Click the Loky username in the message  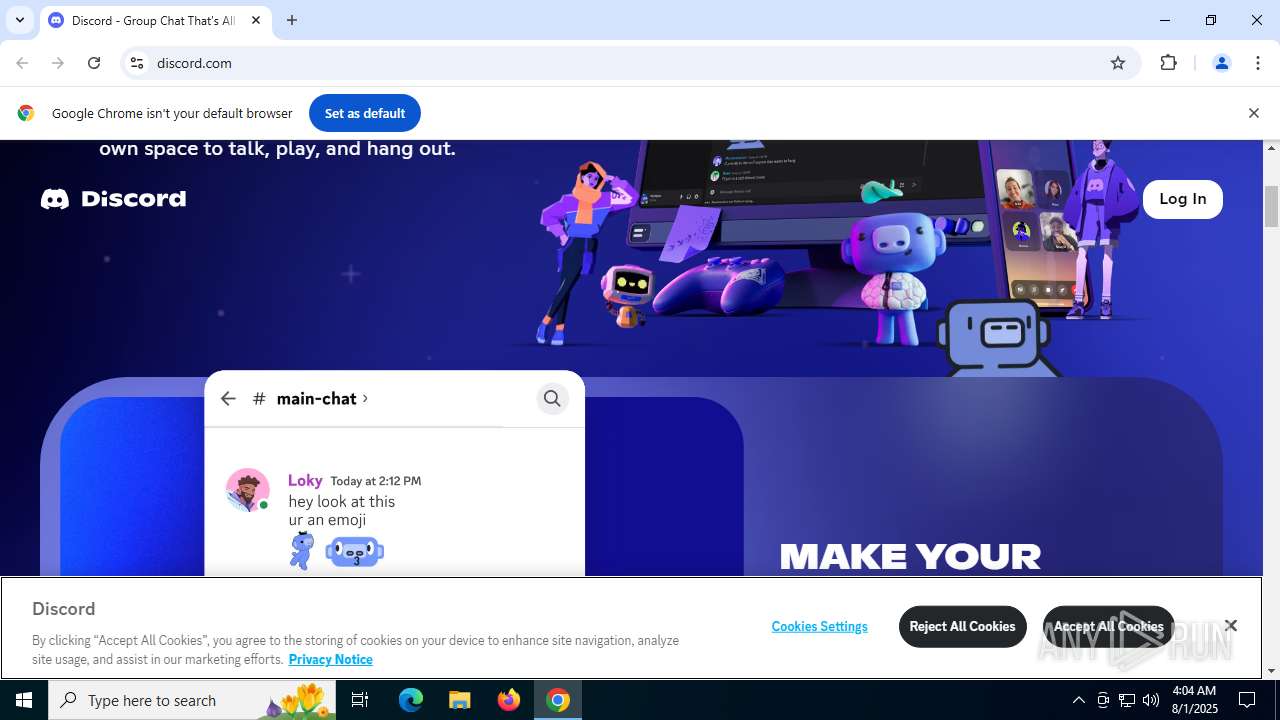click(305, 480)
